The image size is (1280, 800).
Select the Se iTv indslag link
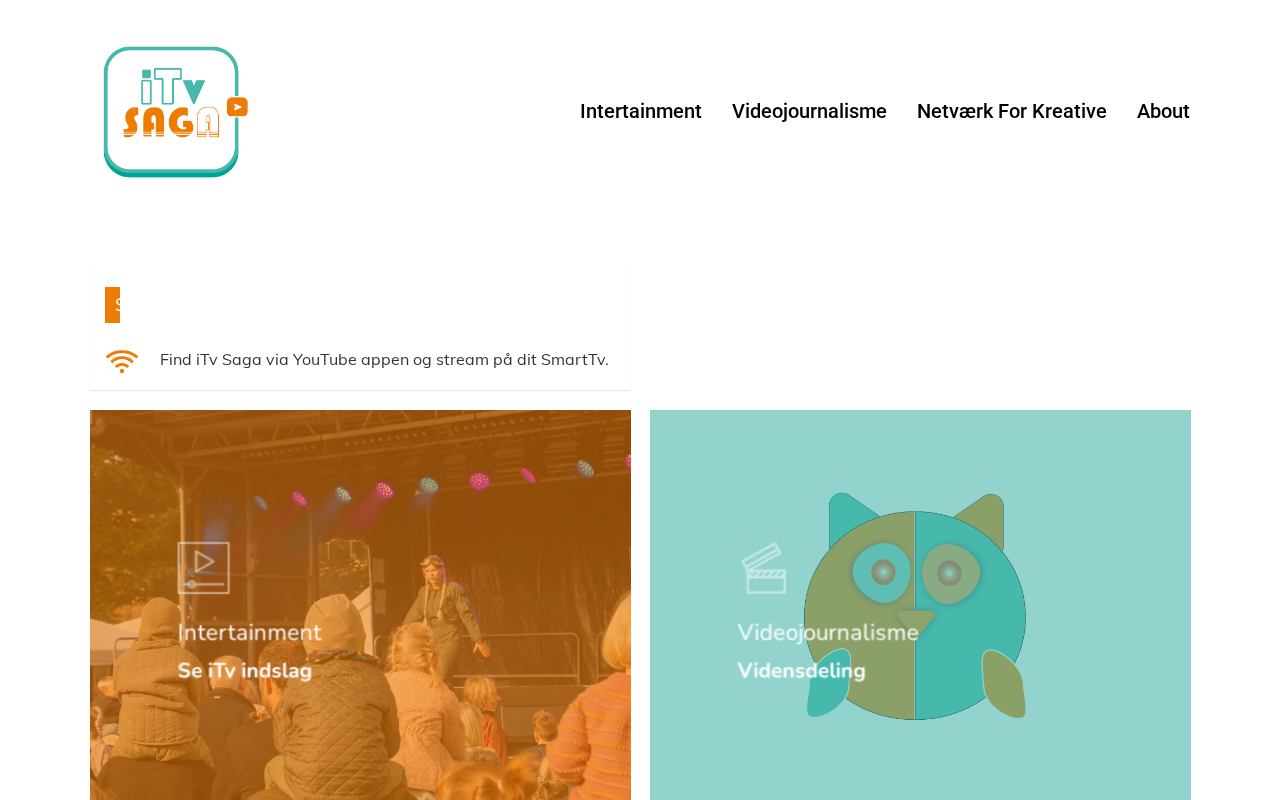coord(245,671)
